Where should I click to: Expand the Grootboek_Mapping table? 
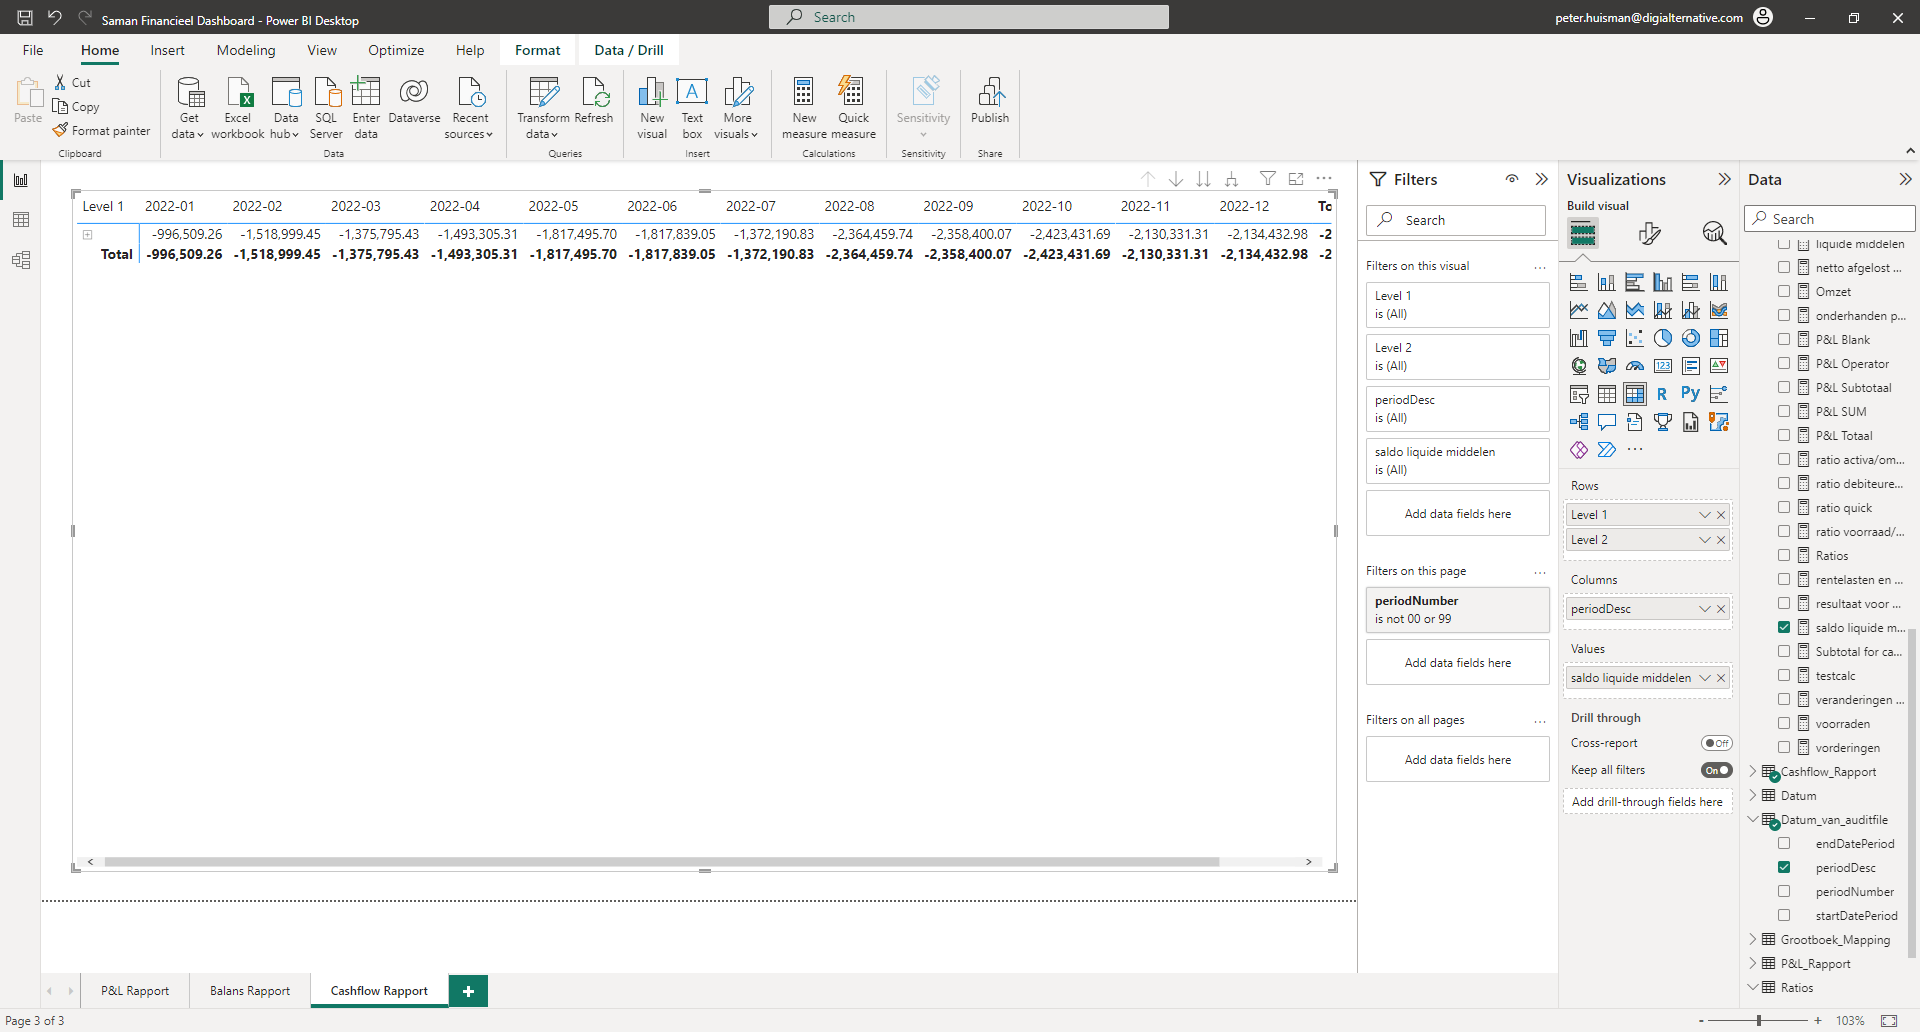[x=1753, y=939]
